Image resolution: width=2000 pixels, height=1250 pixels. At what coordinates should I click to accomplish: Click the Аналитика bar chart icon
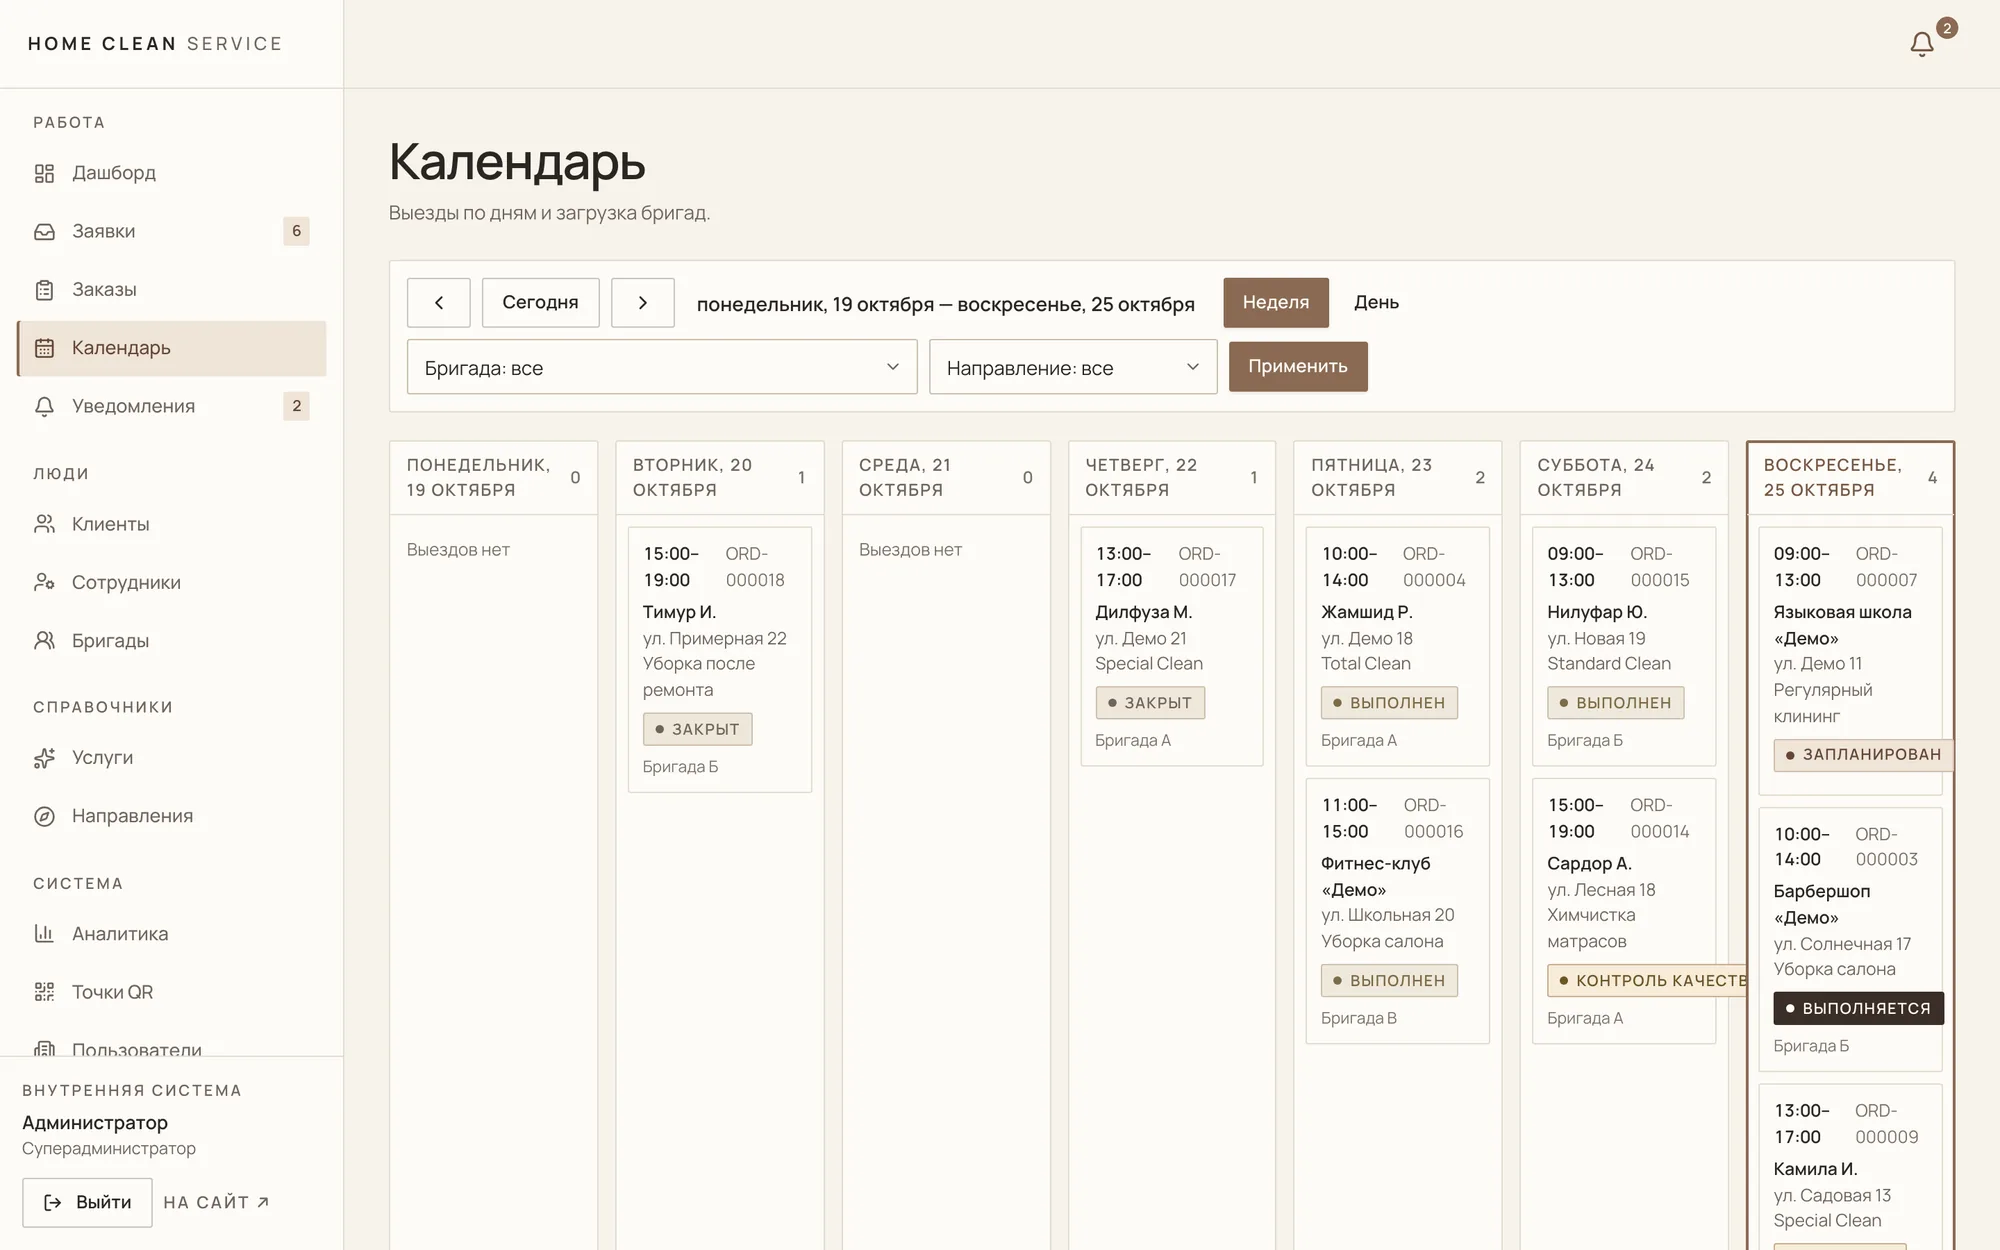tap(44, 934)
